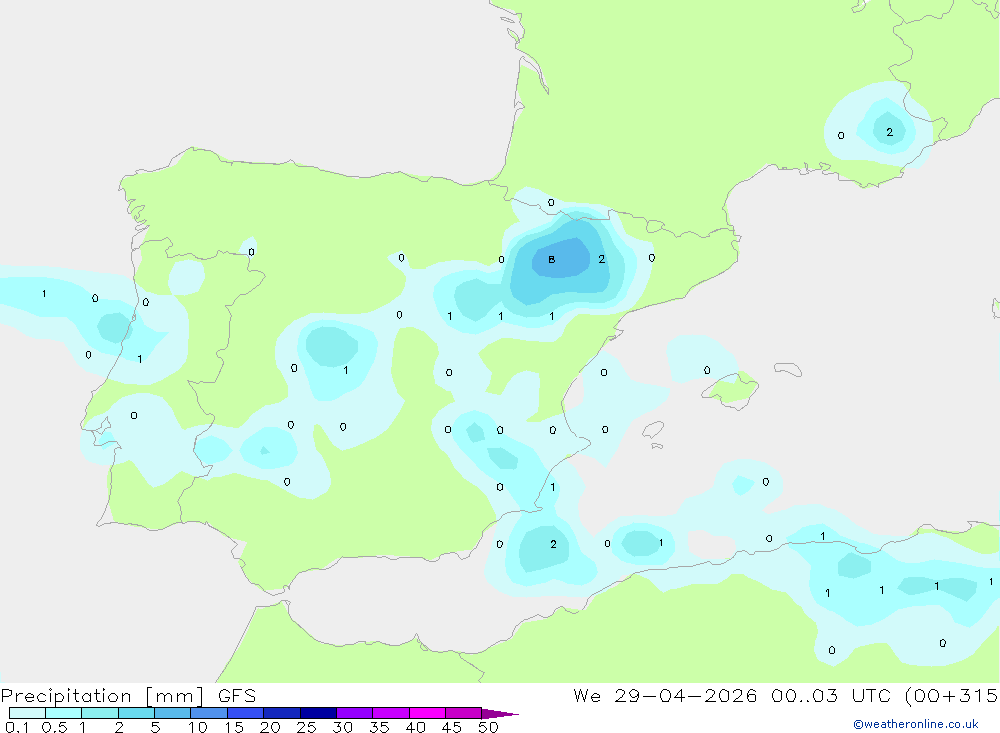Click the '25' legend scale label
Viewport: 1000px width, 733px height.
coord(306,727)
